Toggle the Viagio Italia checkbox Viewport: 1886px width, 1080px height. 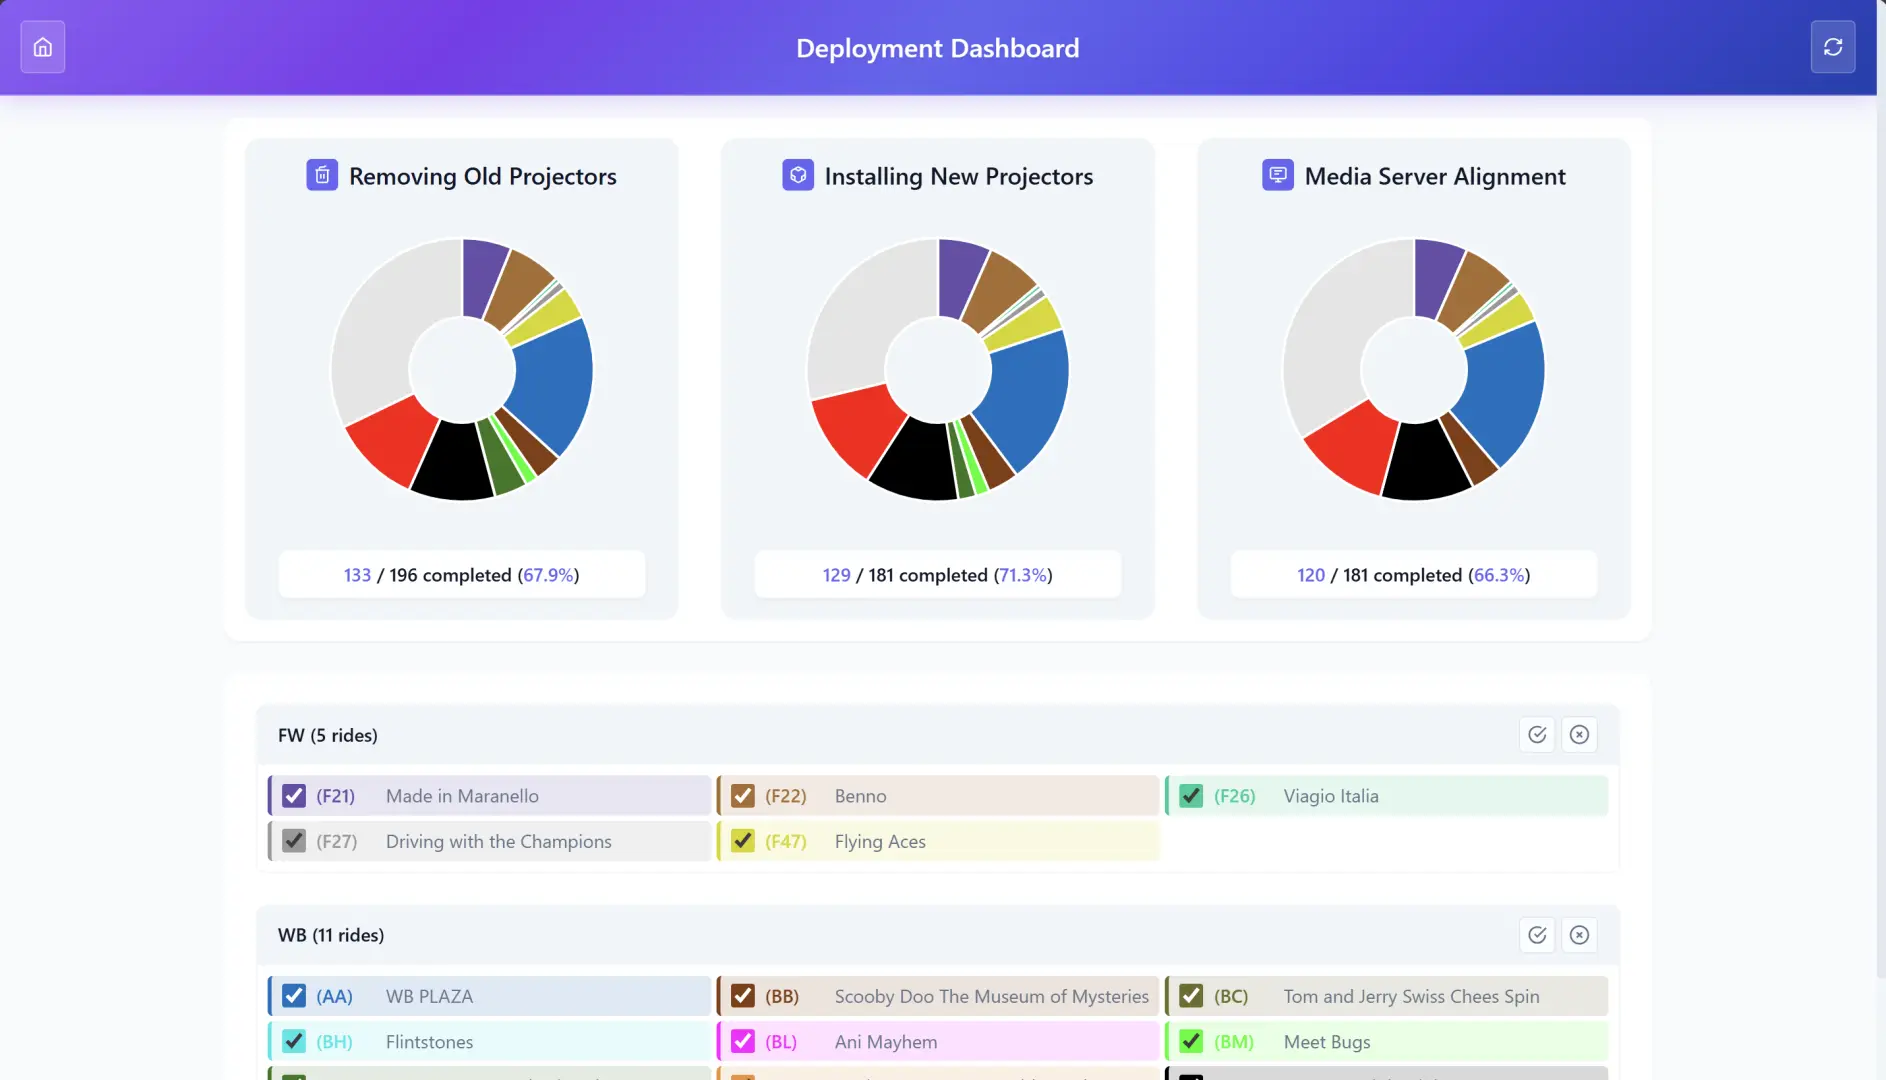coord(1190,796)
